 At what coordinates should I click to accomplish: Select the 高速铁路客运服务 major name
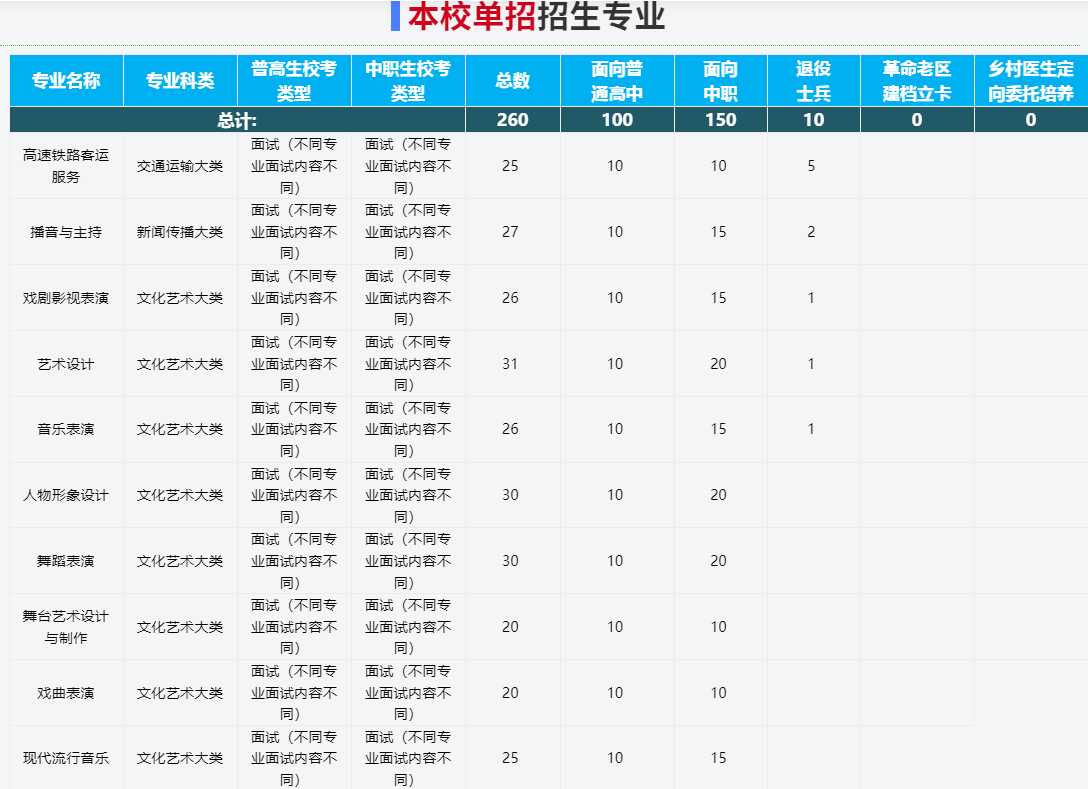66,166
